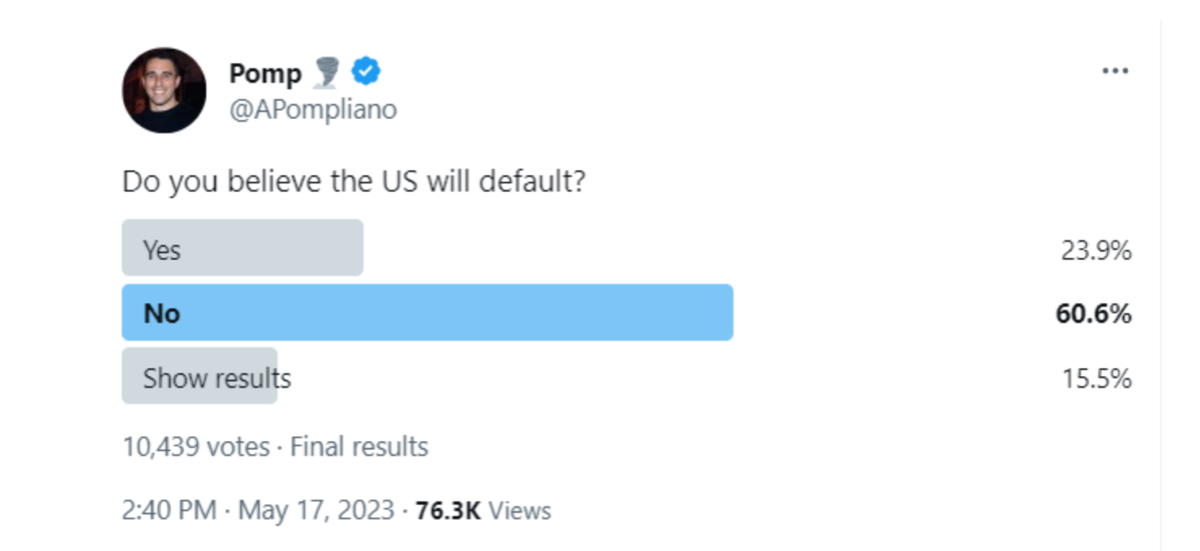Image resolution: width=1200 pixels, height=551 pixels.
Task: Click the tornado emoji beside Pomp
Action: tap(327, 72)
